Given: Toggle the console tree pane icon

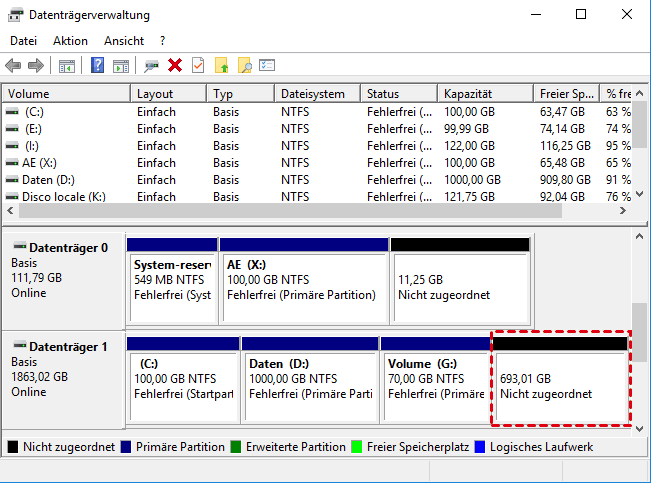Looking at the screenshot, I should click(67, 65).
